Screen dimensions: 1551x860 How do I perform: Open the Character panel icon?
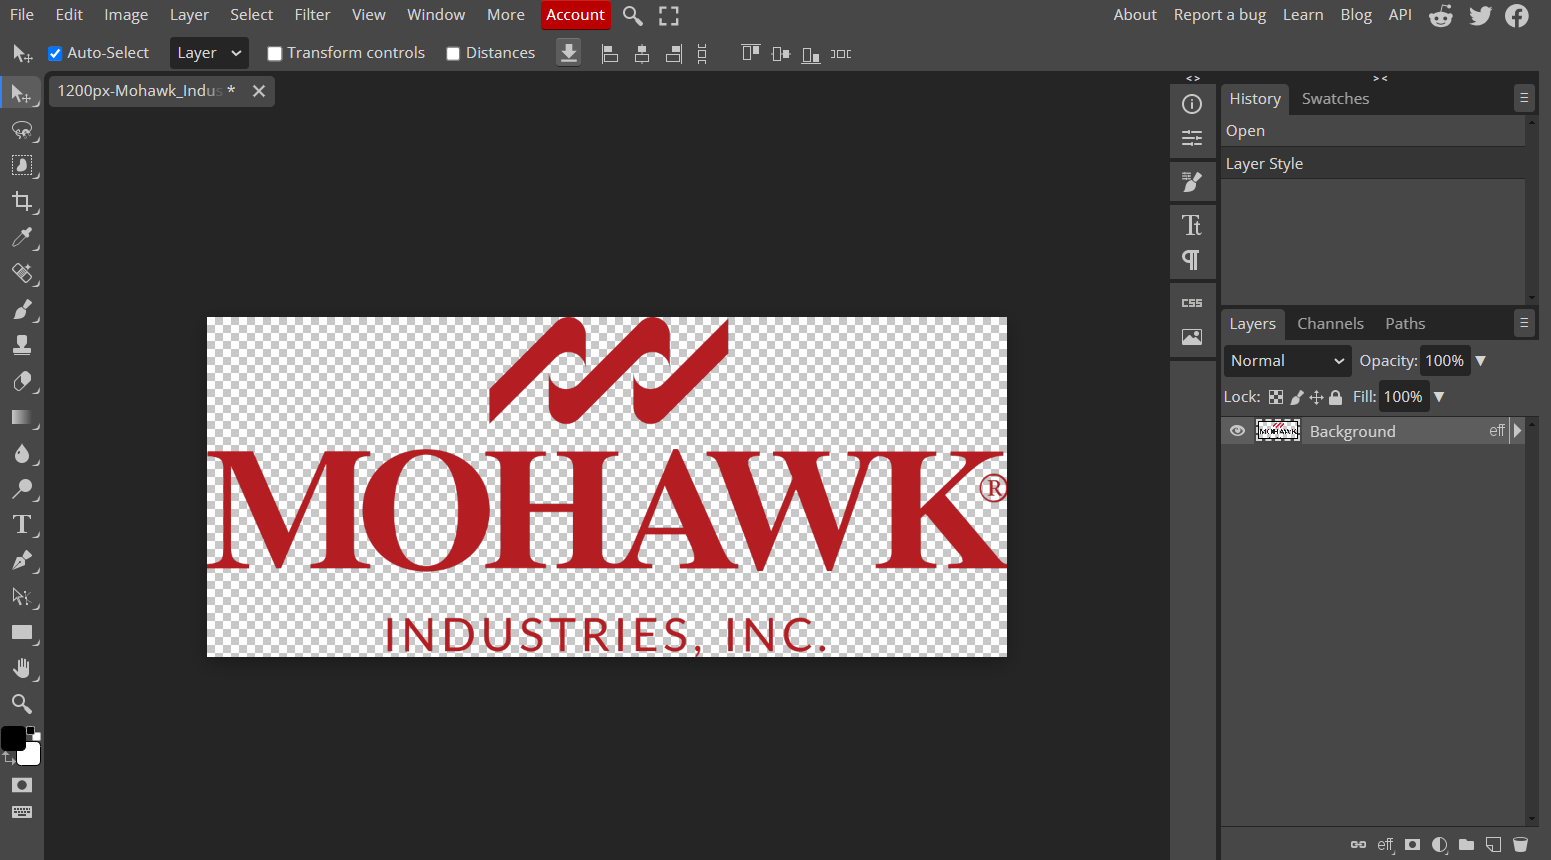1192,225
